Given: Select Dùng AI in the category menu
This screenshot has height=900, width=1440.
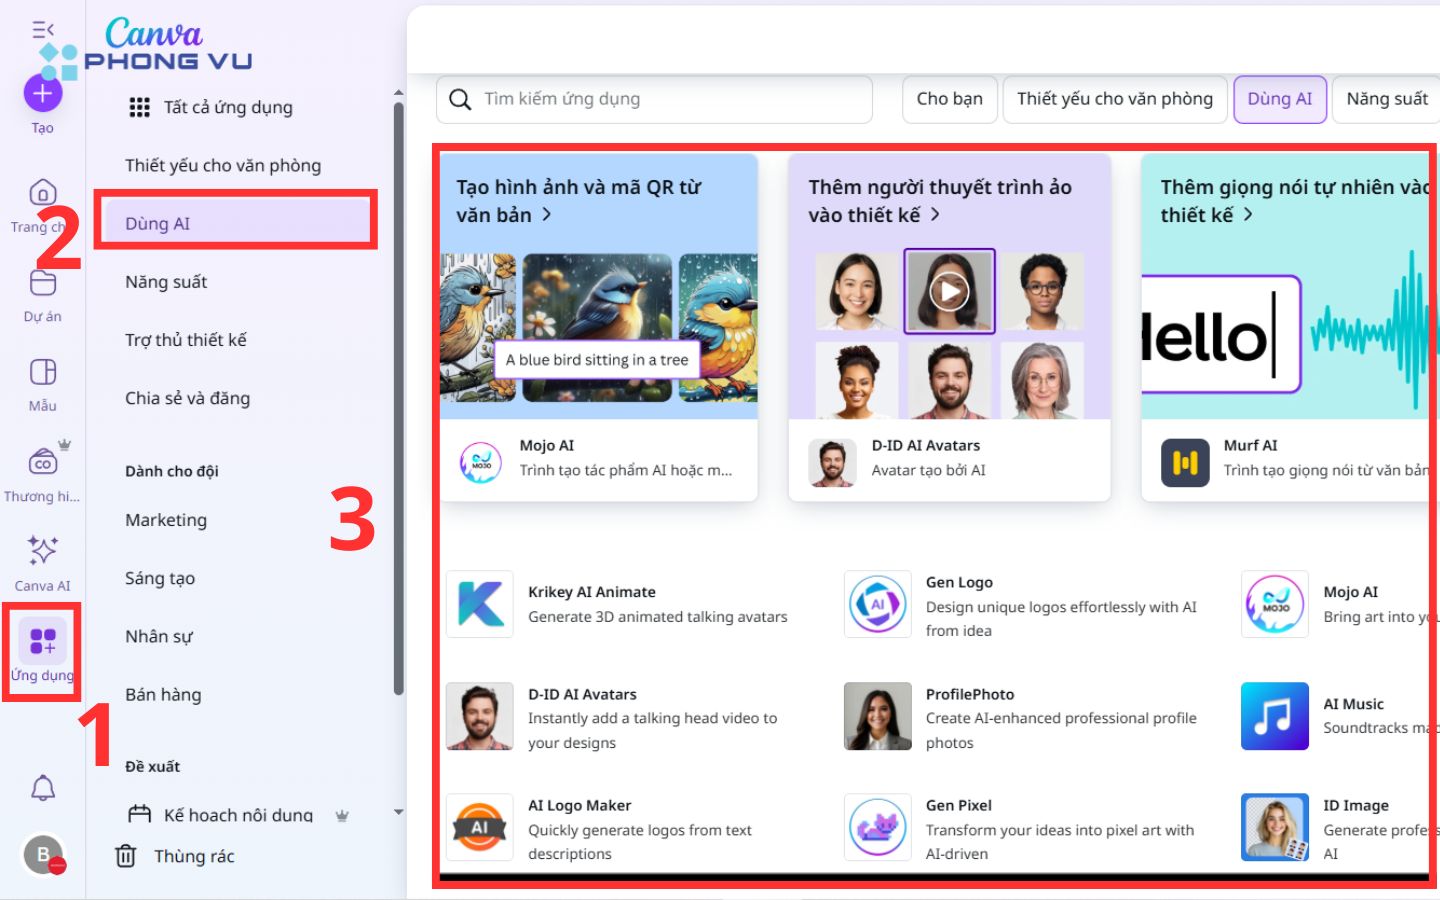Looking at the screenshot, I should (235, 220).
